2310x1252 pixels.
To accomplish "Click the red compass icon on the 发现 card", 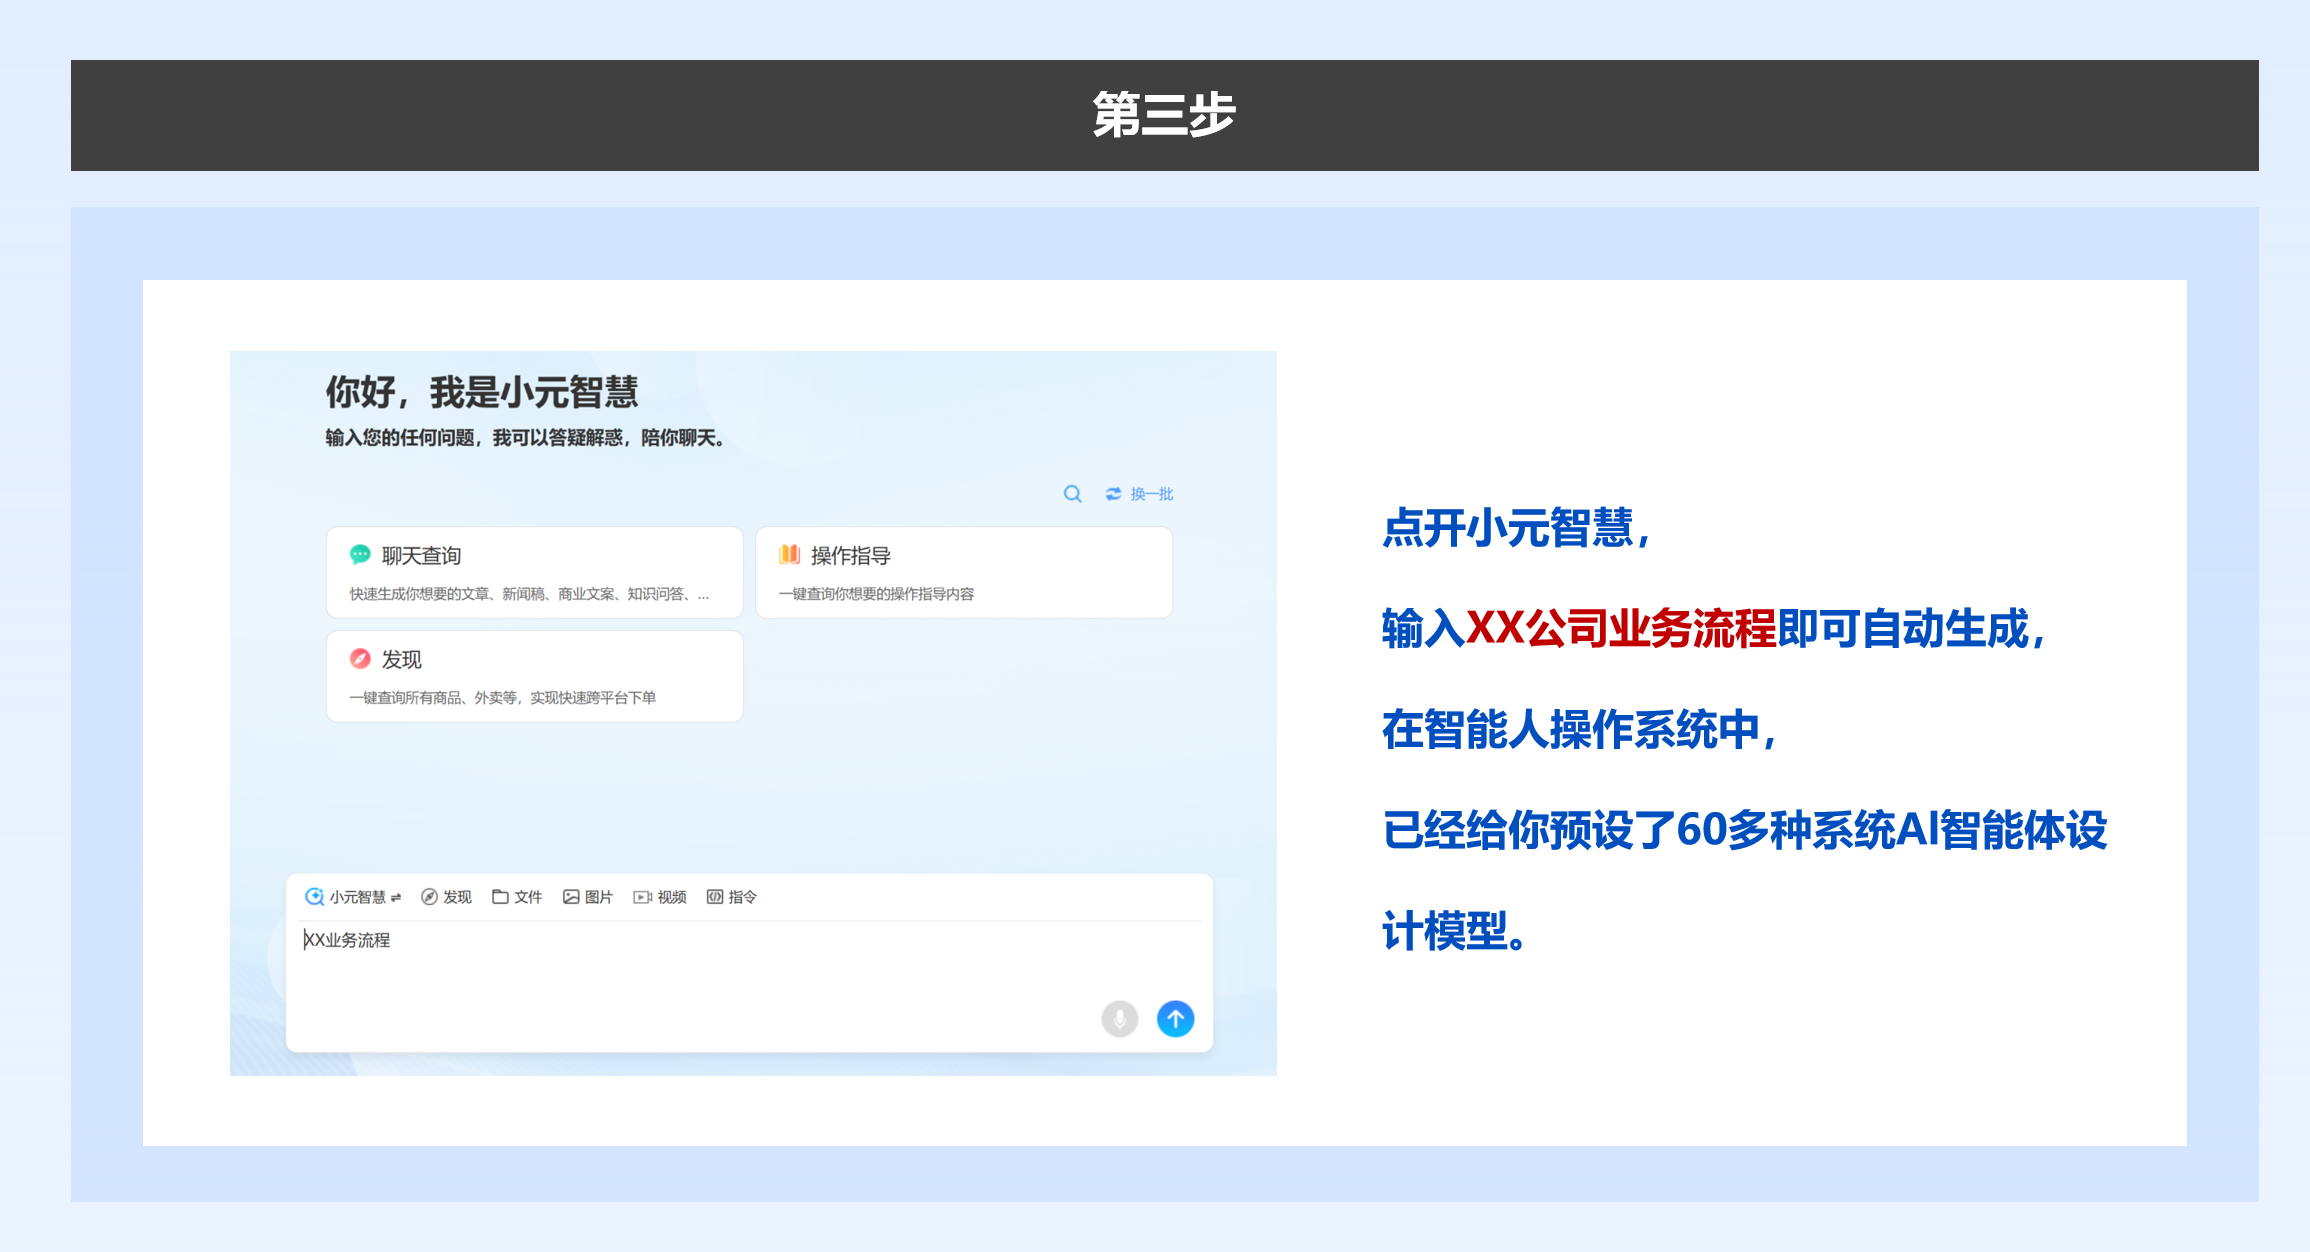I will point(360,659).
